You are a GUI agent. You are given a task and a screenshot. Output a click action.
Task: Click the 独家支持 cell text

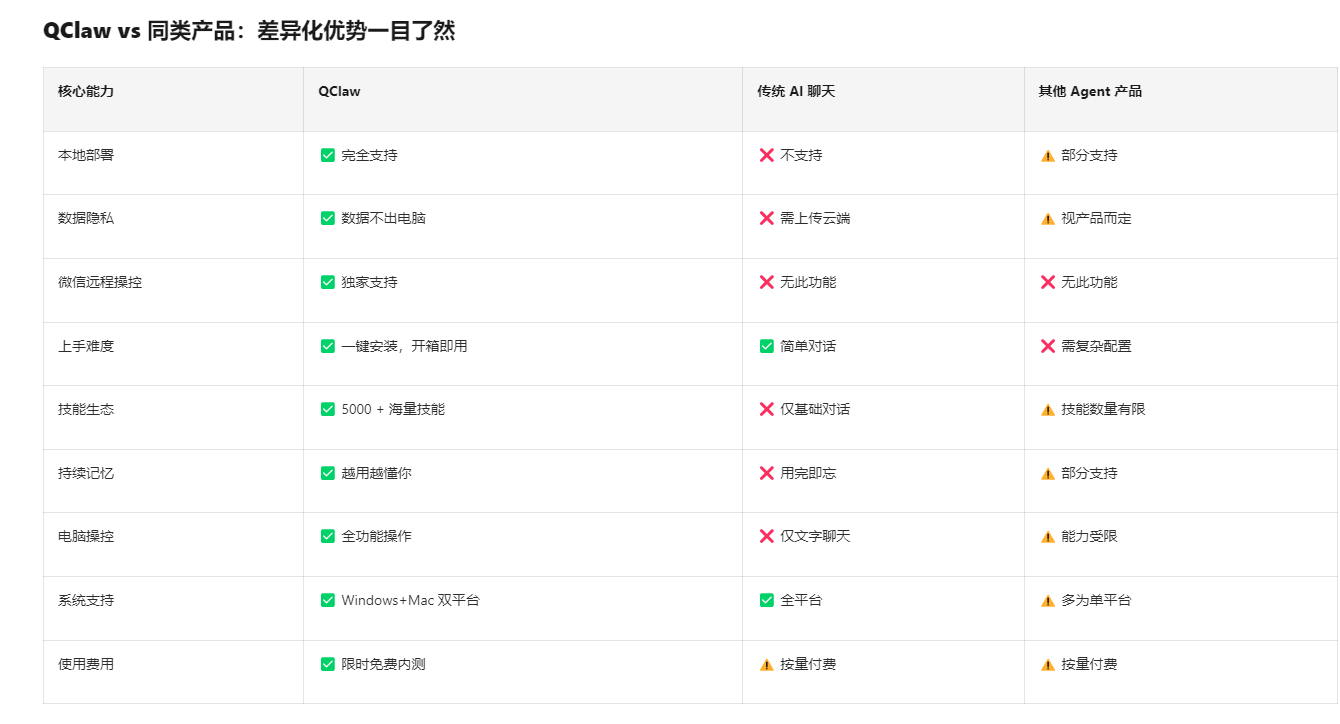(x=370, y=282)
